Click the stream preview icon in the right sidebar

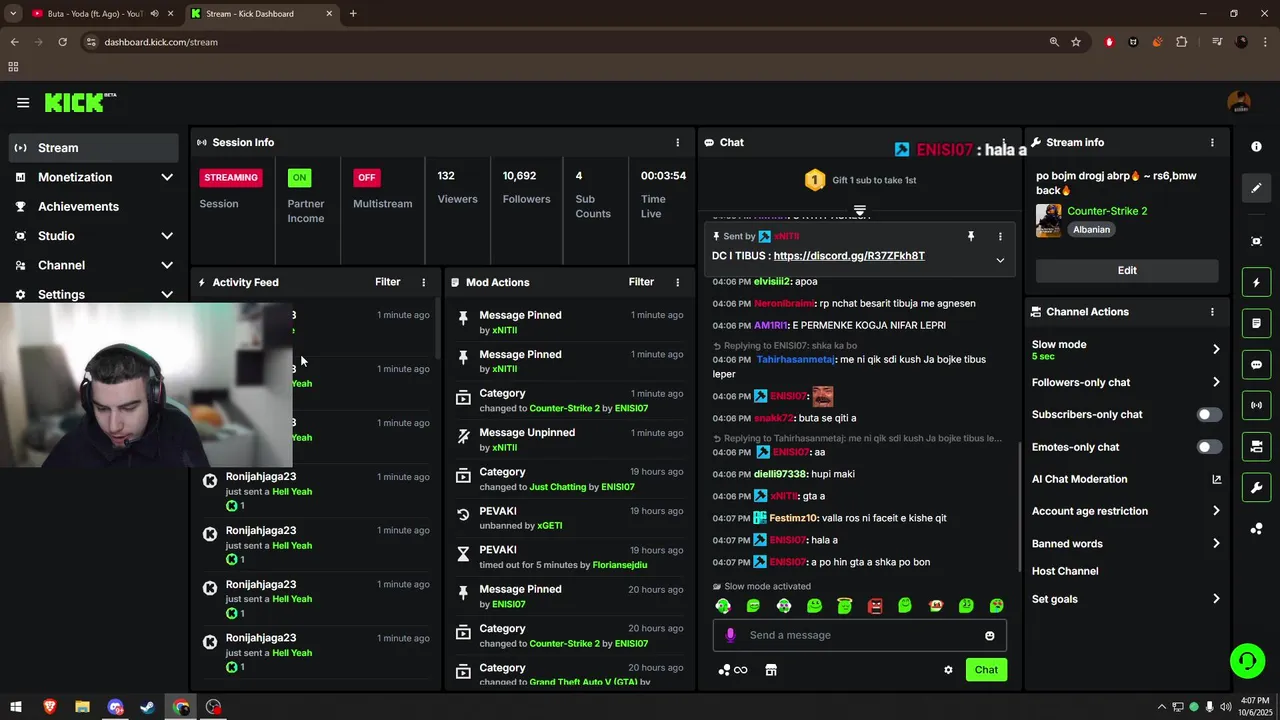[x=1256, y=241]
